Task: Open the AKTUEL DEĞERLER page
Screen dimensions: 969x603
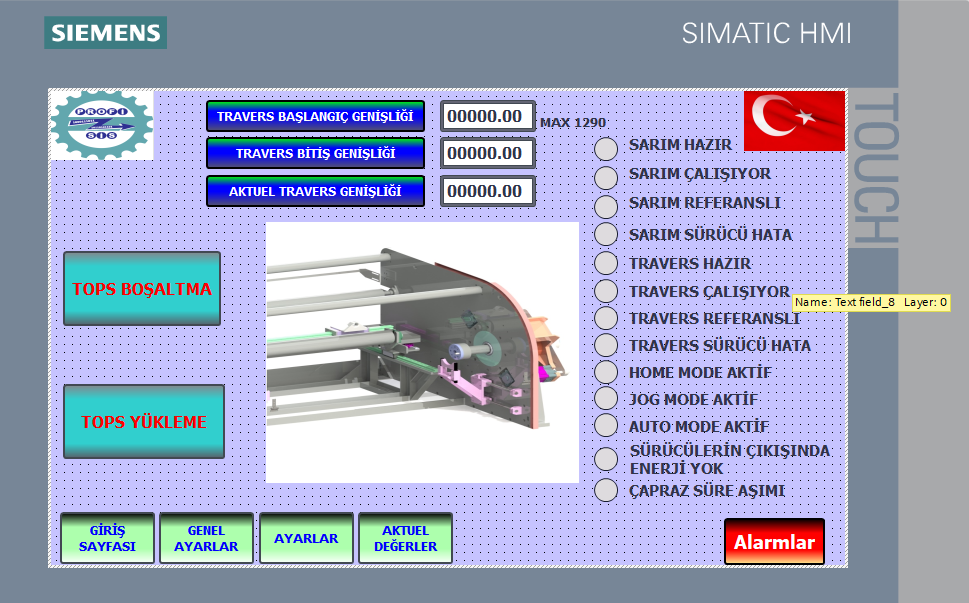Action: [405, 538]
